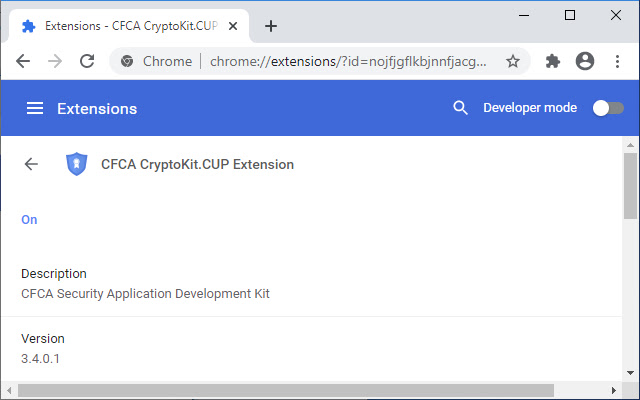Minimize the Chrome window
This screenshot has width=640, height=400.
(524, 16)
